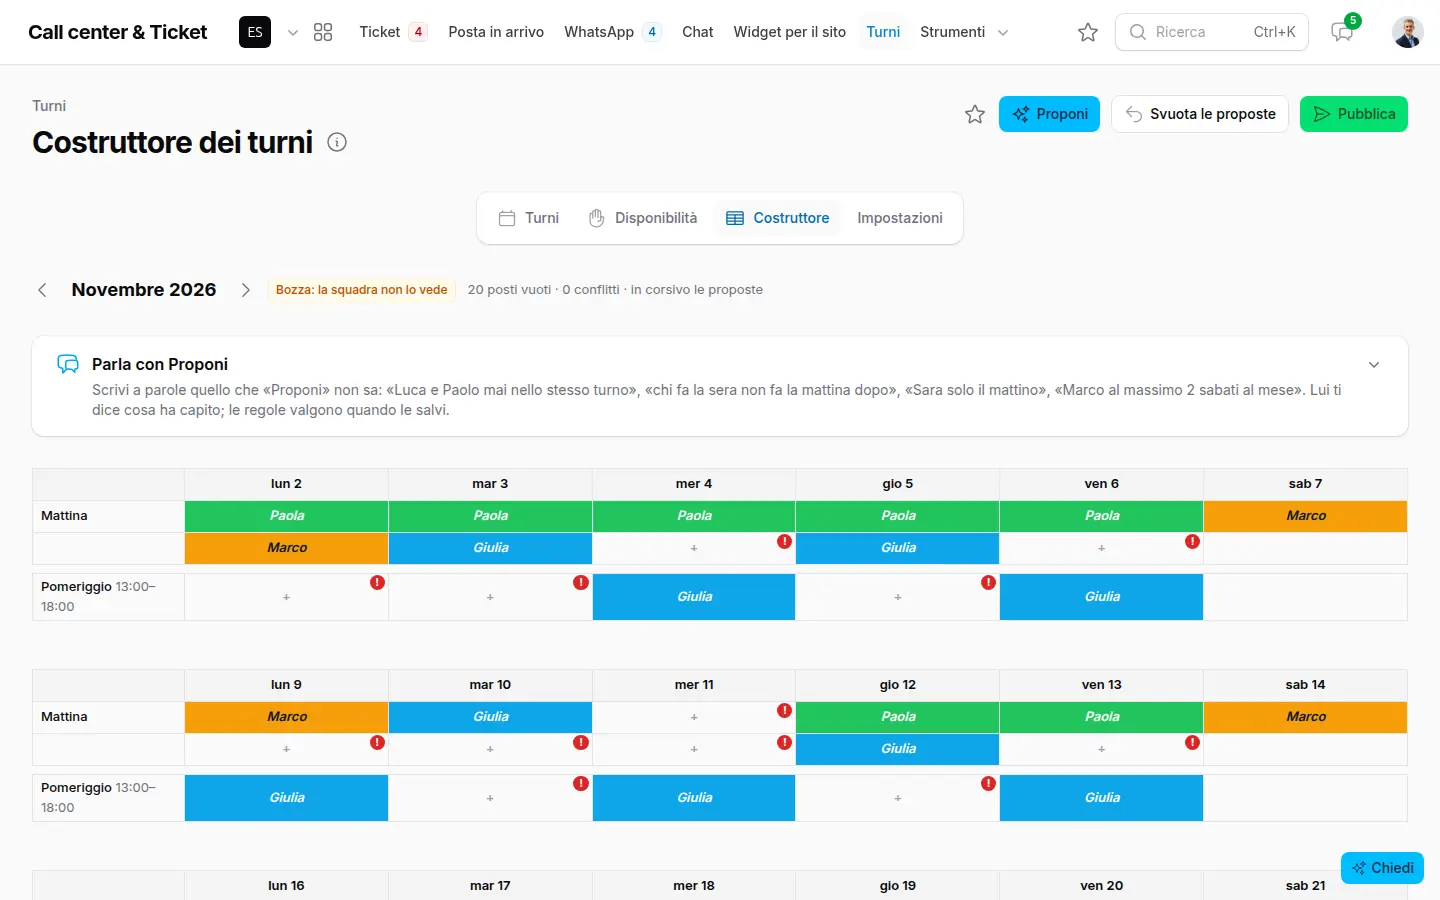This screenshot has width=1440, height=900.
Task: Star the Costruttore dei turni page
Action: (975, 114)
